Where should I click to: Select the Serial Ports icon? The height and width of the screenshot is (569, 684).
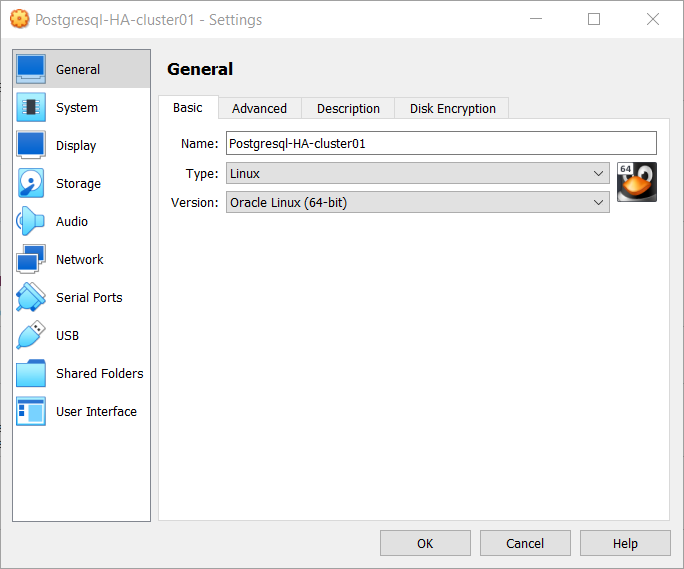(x=31, y=298)
